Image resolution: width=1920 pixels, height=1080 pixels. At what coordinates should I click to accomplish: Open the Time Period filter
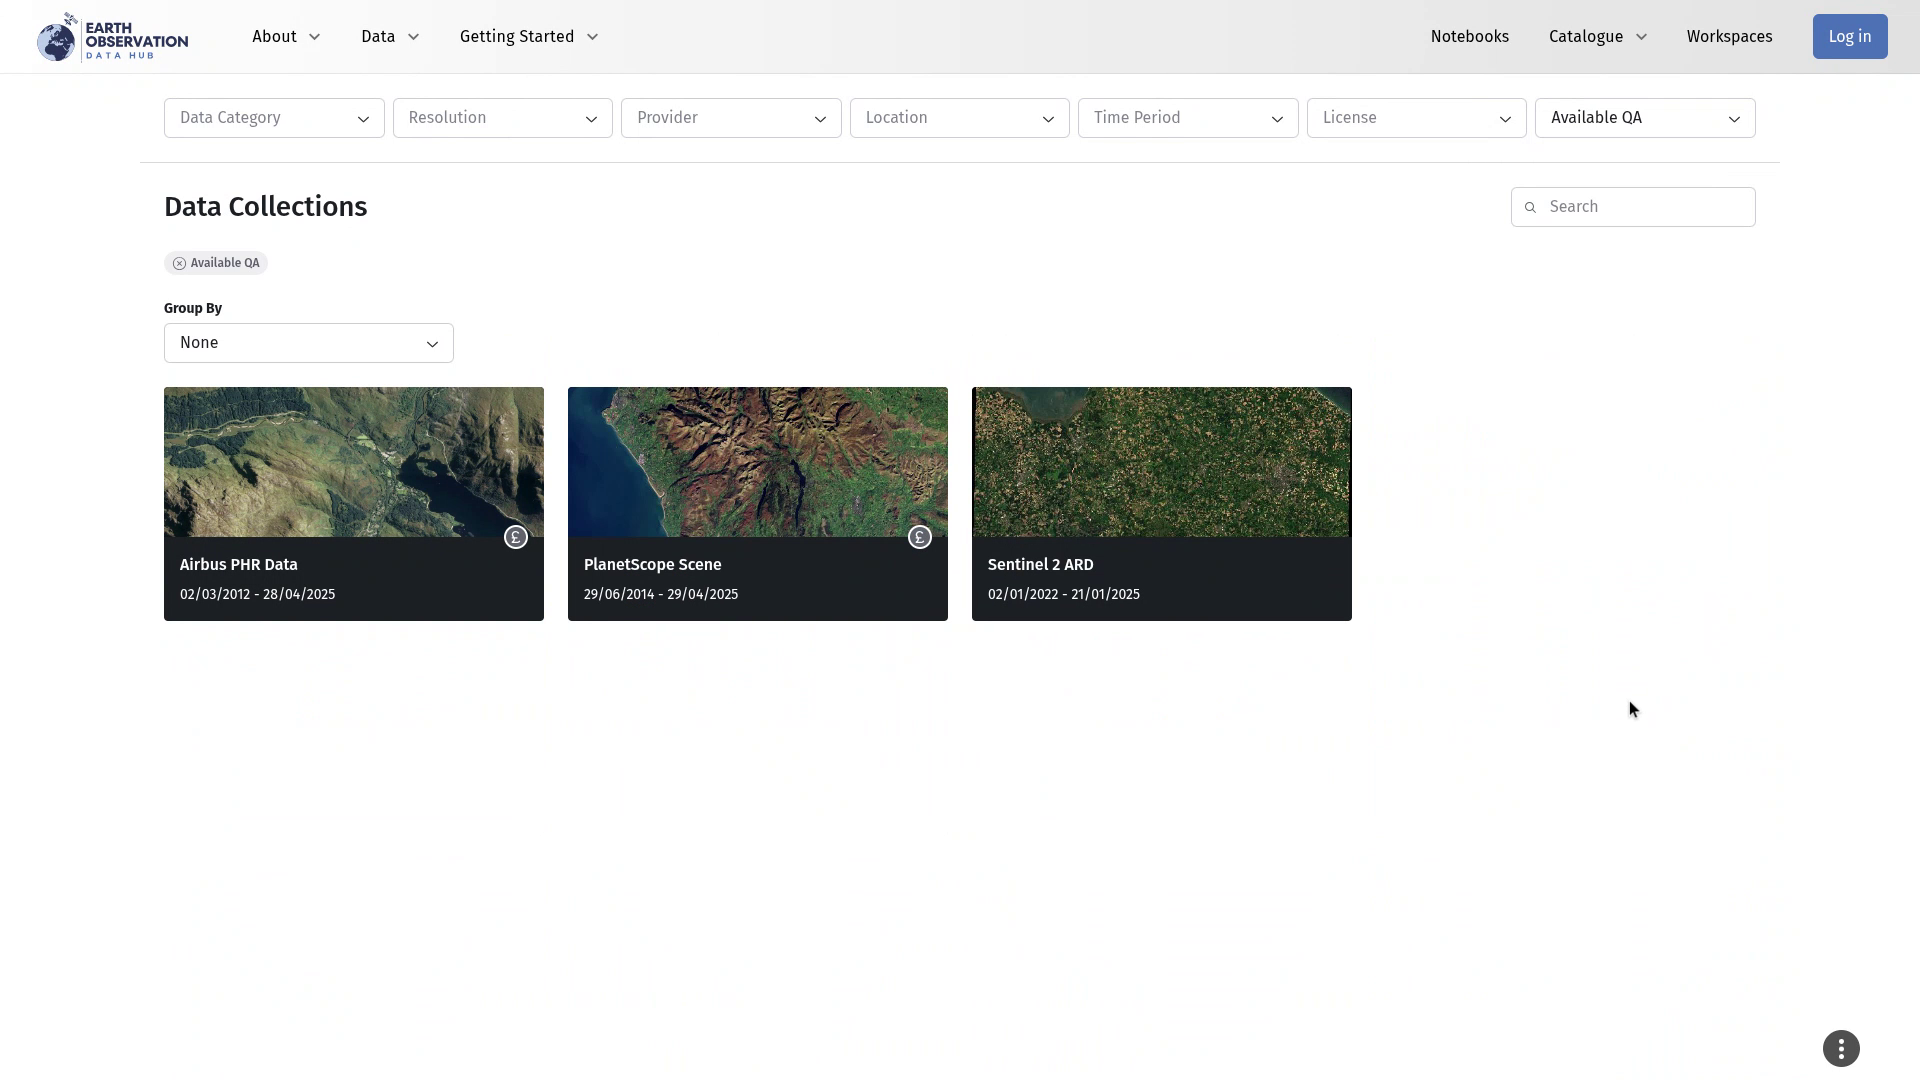[1187, 118]
